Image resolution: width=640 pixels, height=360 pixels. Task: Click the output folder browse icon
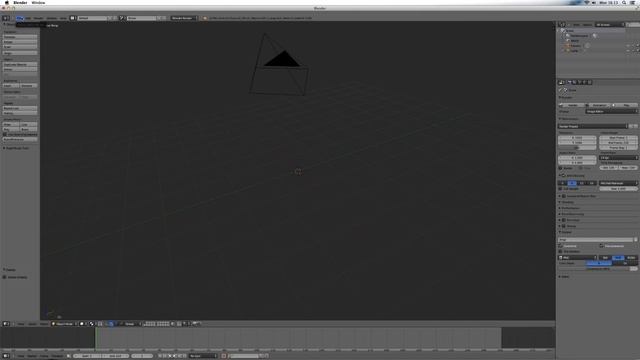click(x=635, y=240)
